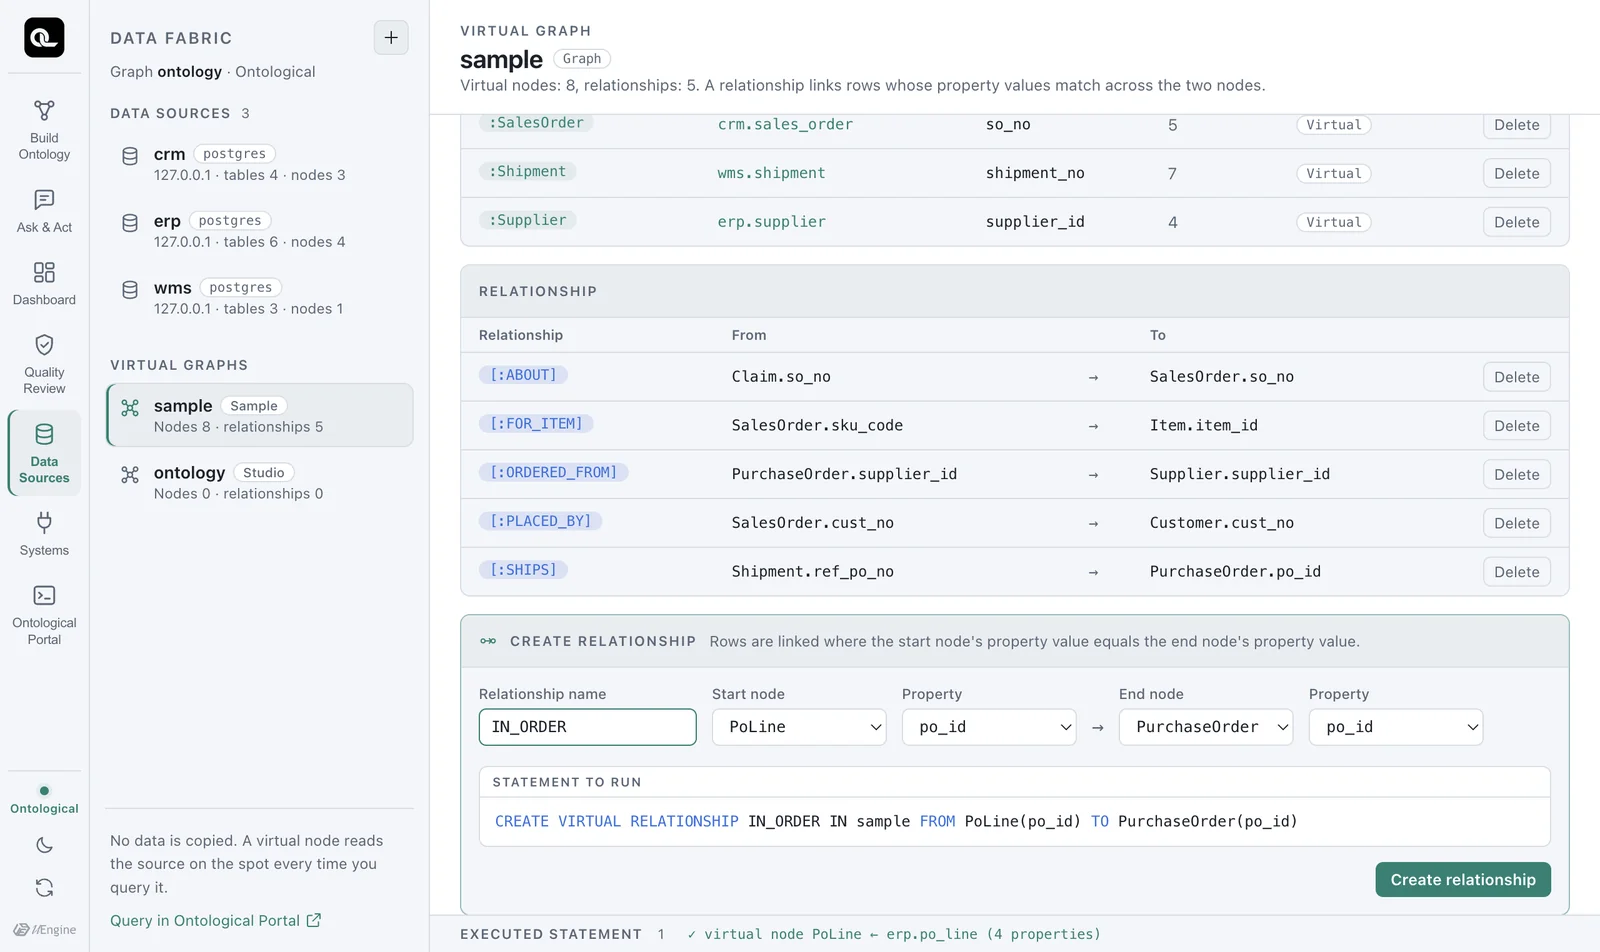Viewport: 1600px width, 952px height.
Task: Click the Ontological app logo
Action: (44, 38)
